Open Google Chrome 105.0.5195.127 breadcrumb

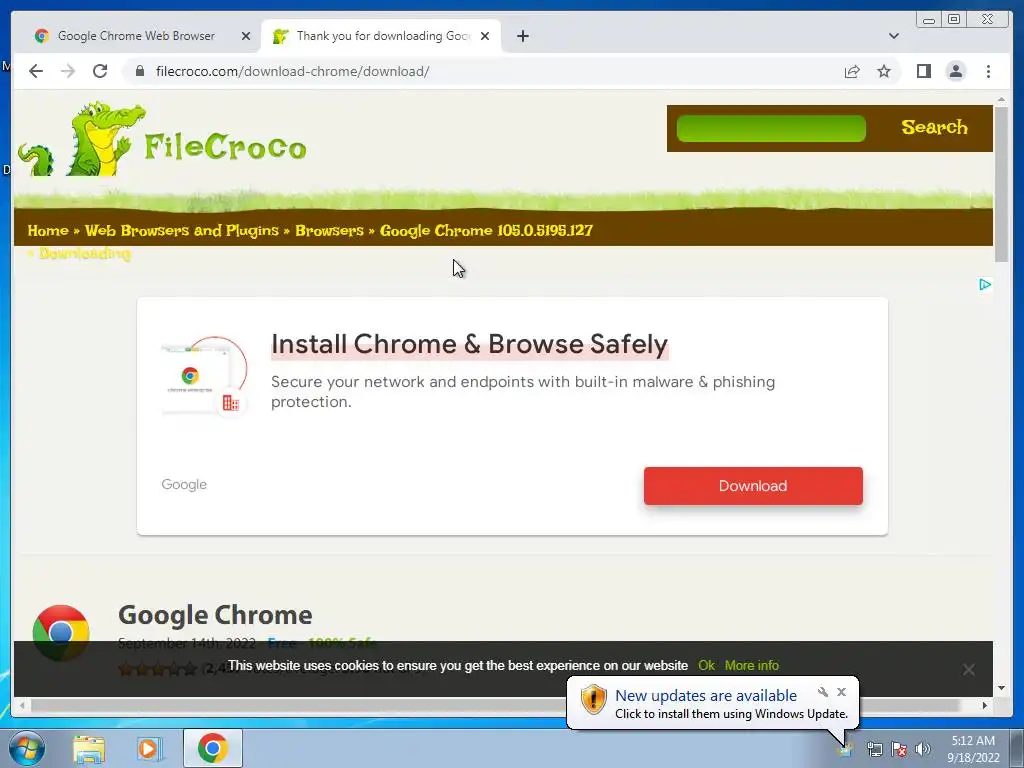point(486,231)
